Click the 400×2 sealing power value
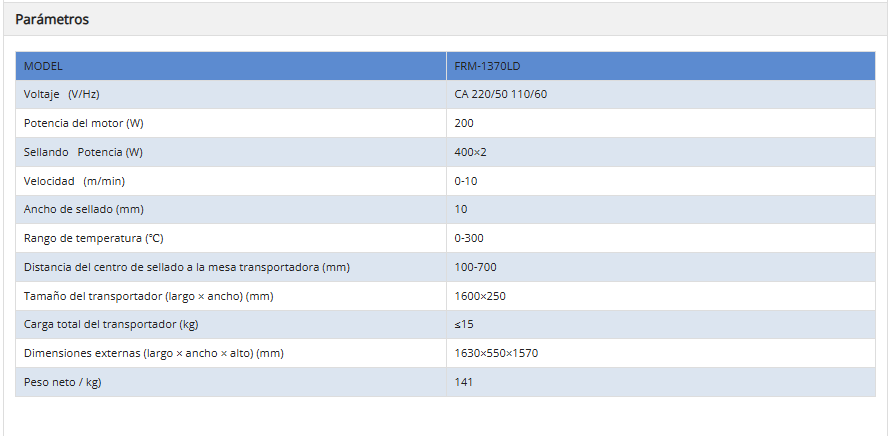This screenshot has height=436, width=889. [470, 152]
